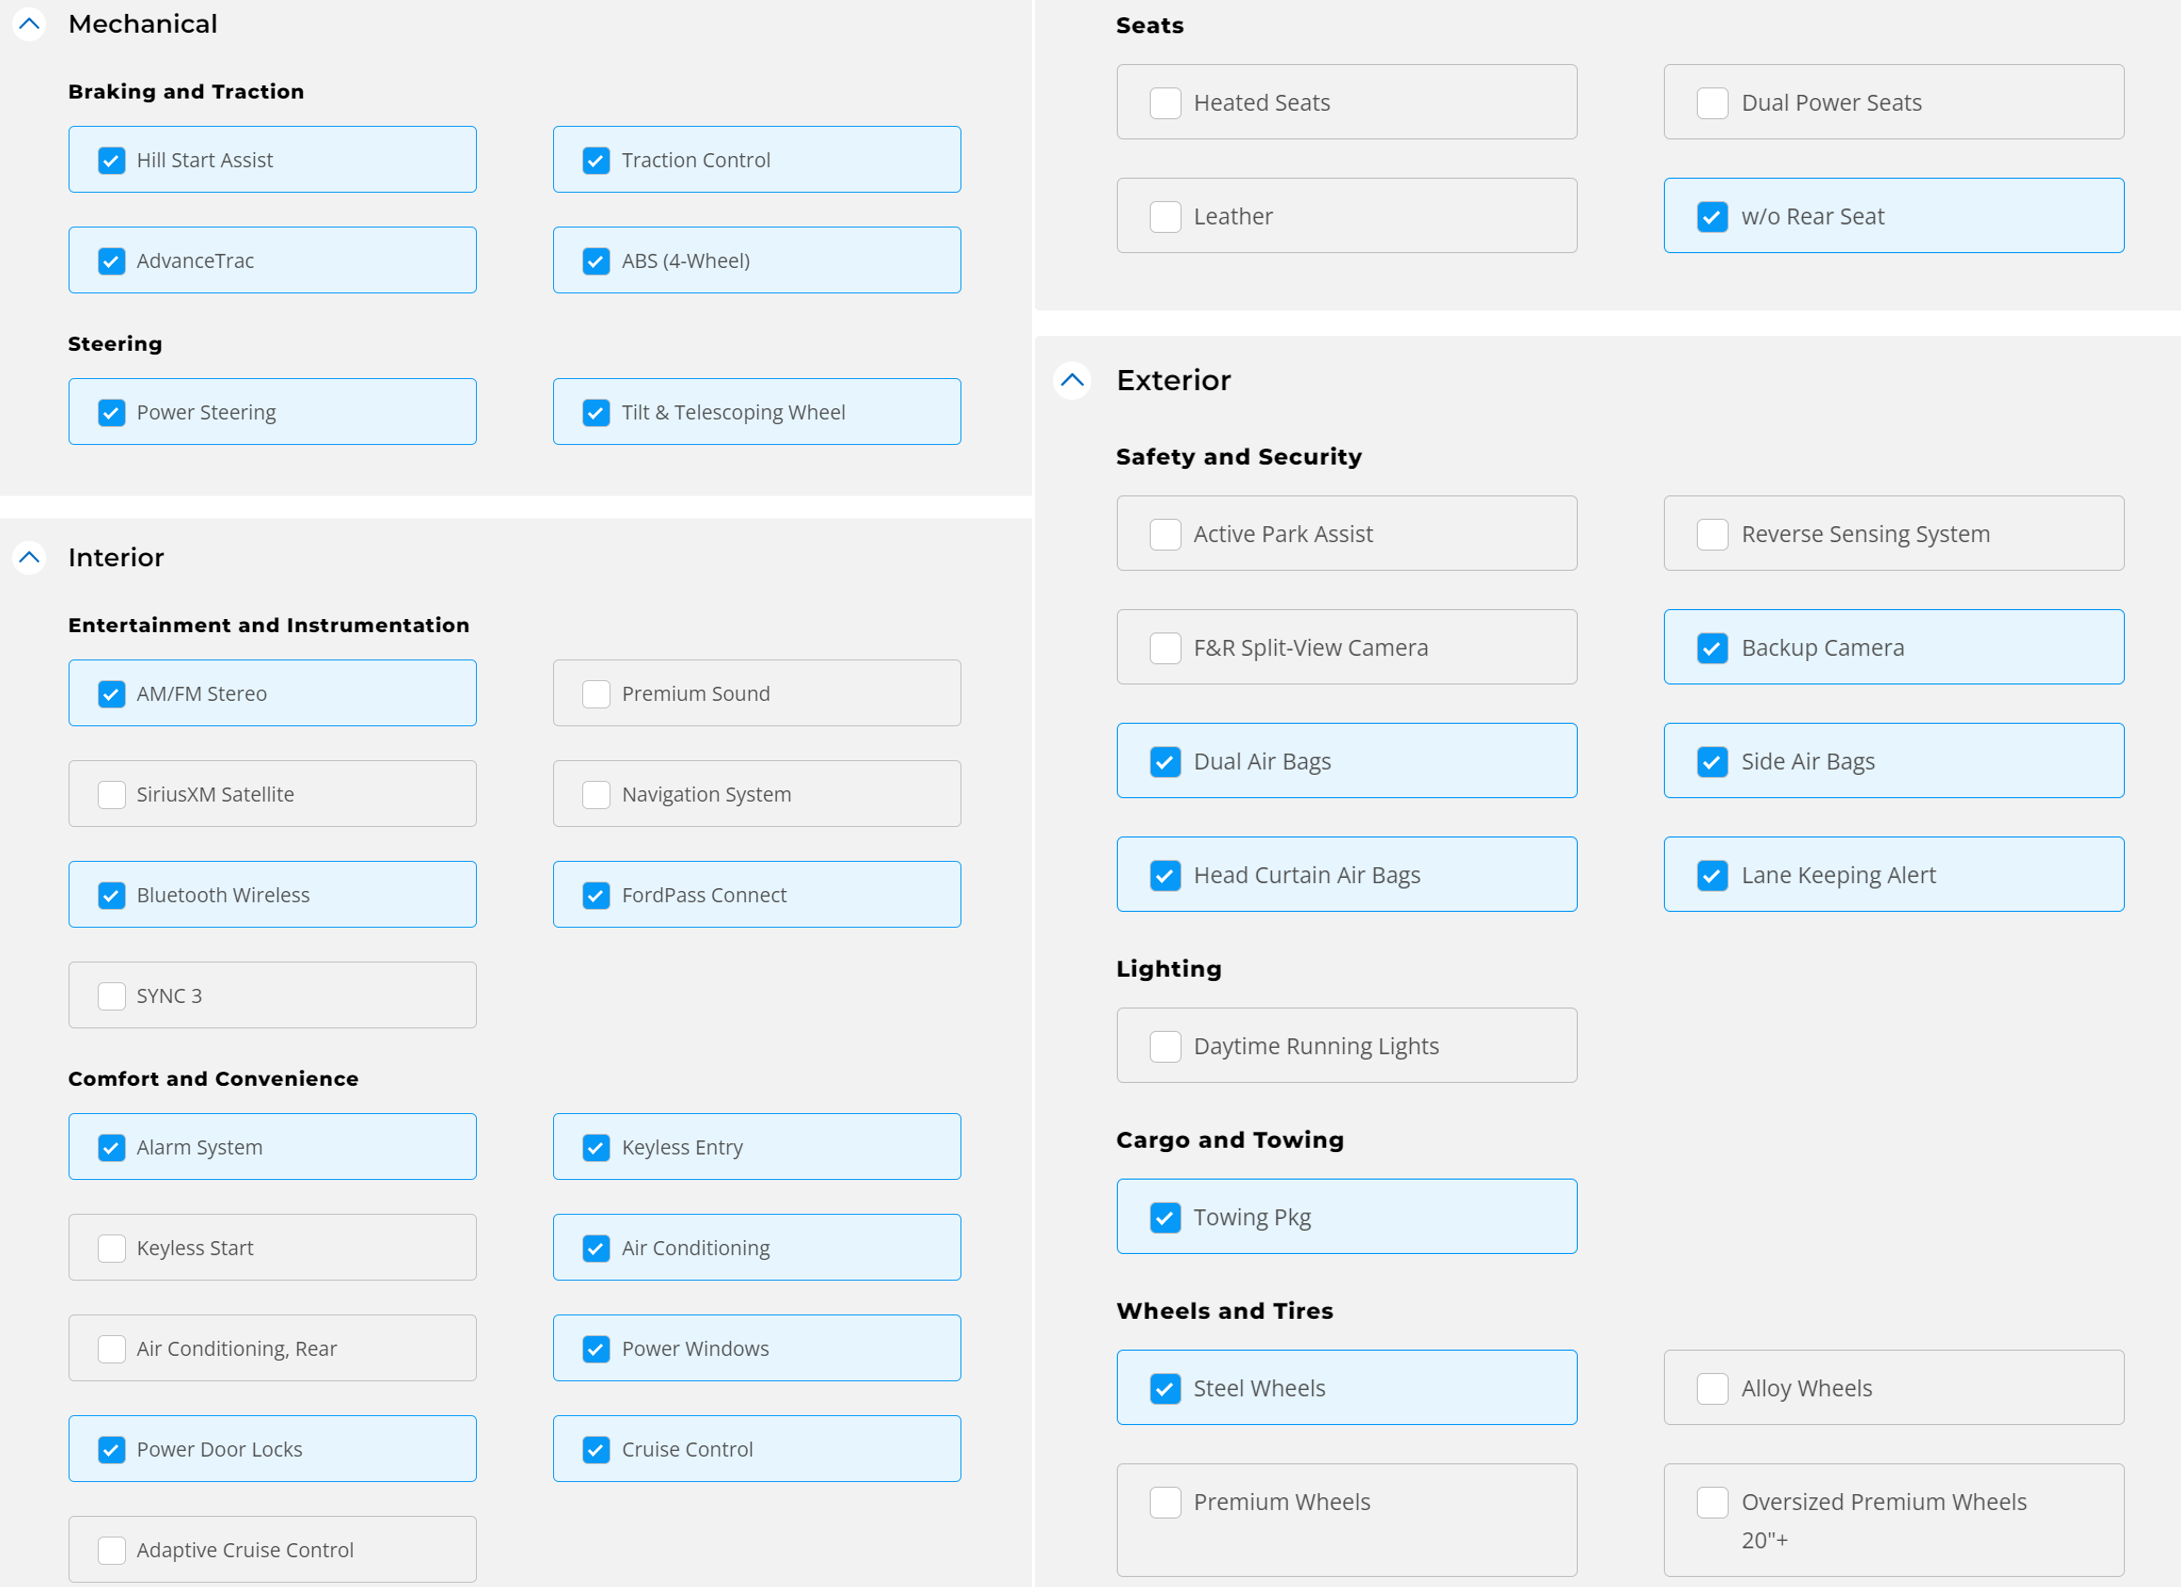Uncheck AdvanceTrac option
This screenshot has width=2181, height=1587.
[112, 261]
